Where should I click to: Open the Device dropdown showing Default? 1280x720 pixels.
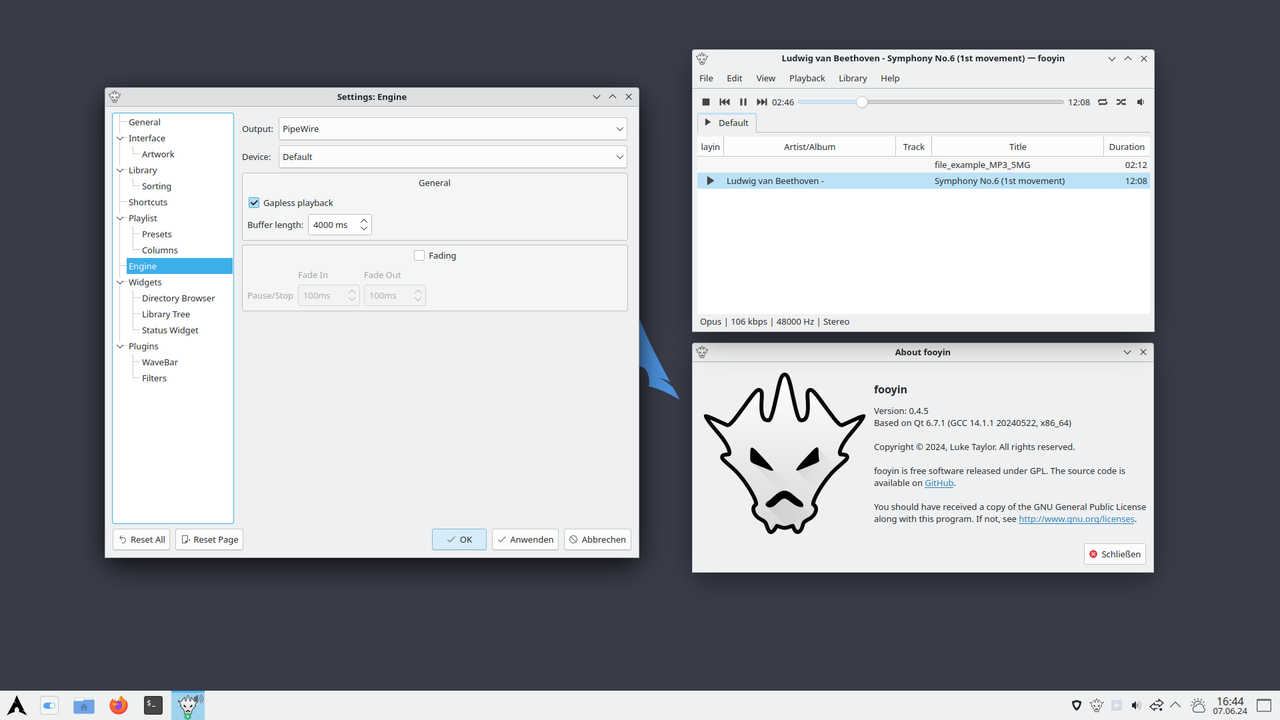453,157
